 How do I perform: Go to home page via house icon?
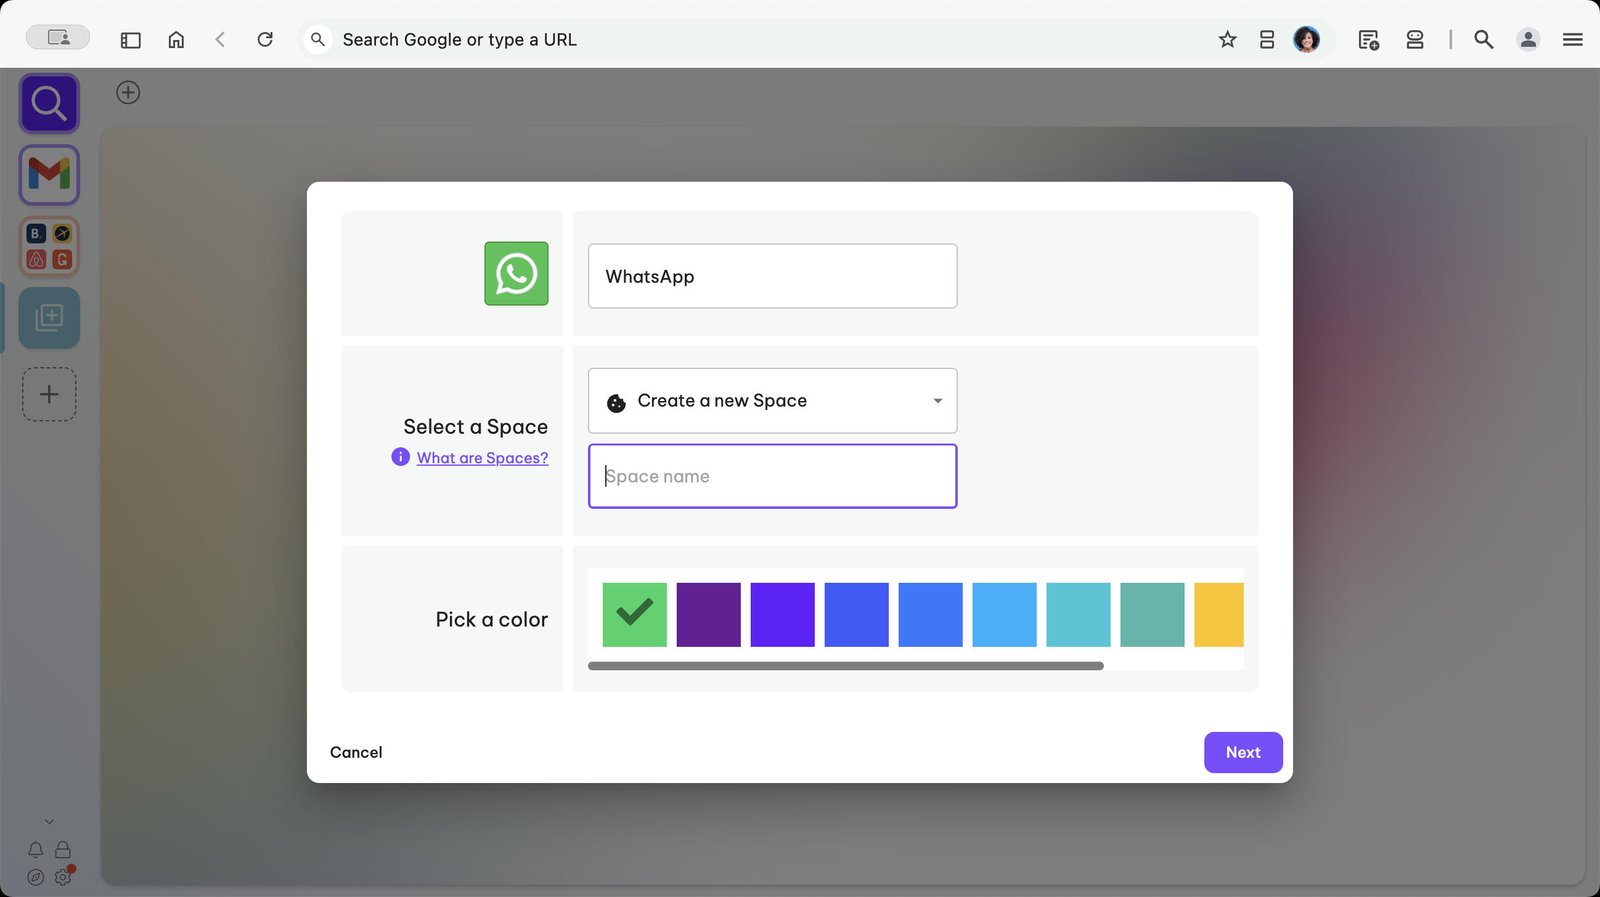pyautogui.click(x=176, y=40)
